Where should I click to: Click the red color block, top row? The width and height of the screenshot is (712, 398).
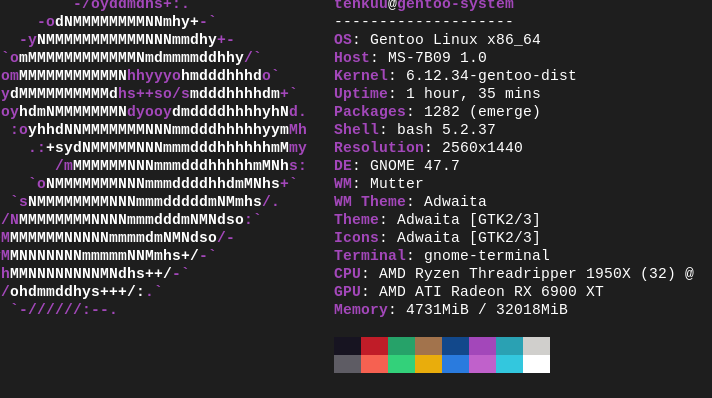(x=374, y=346)
